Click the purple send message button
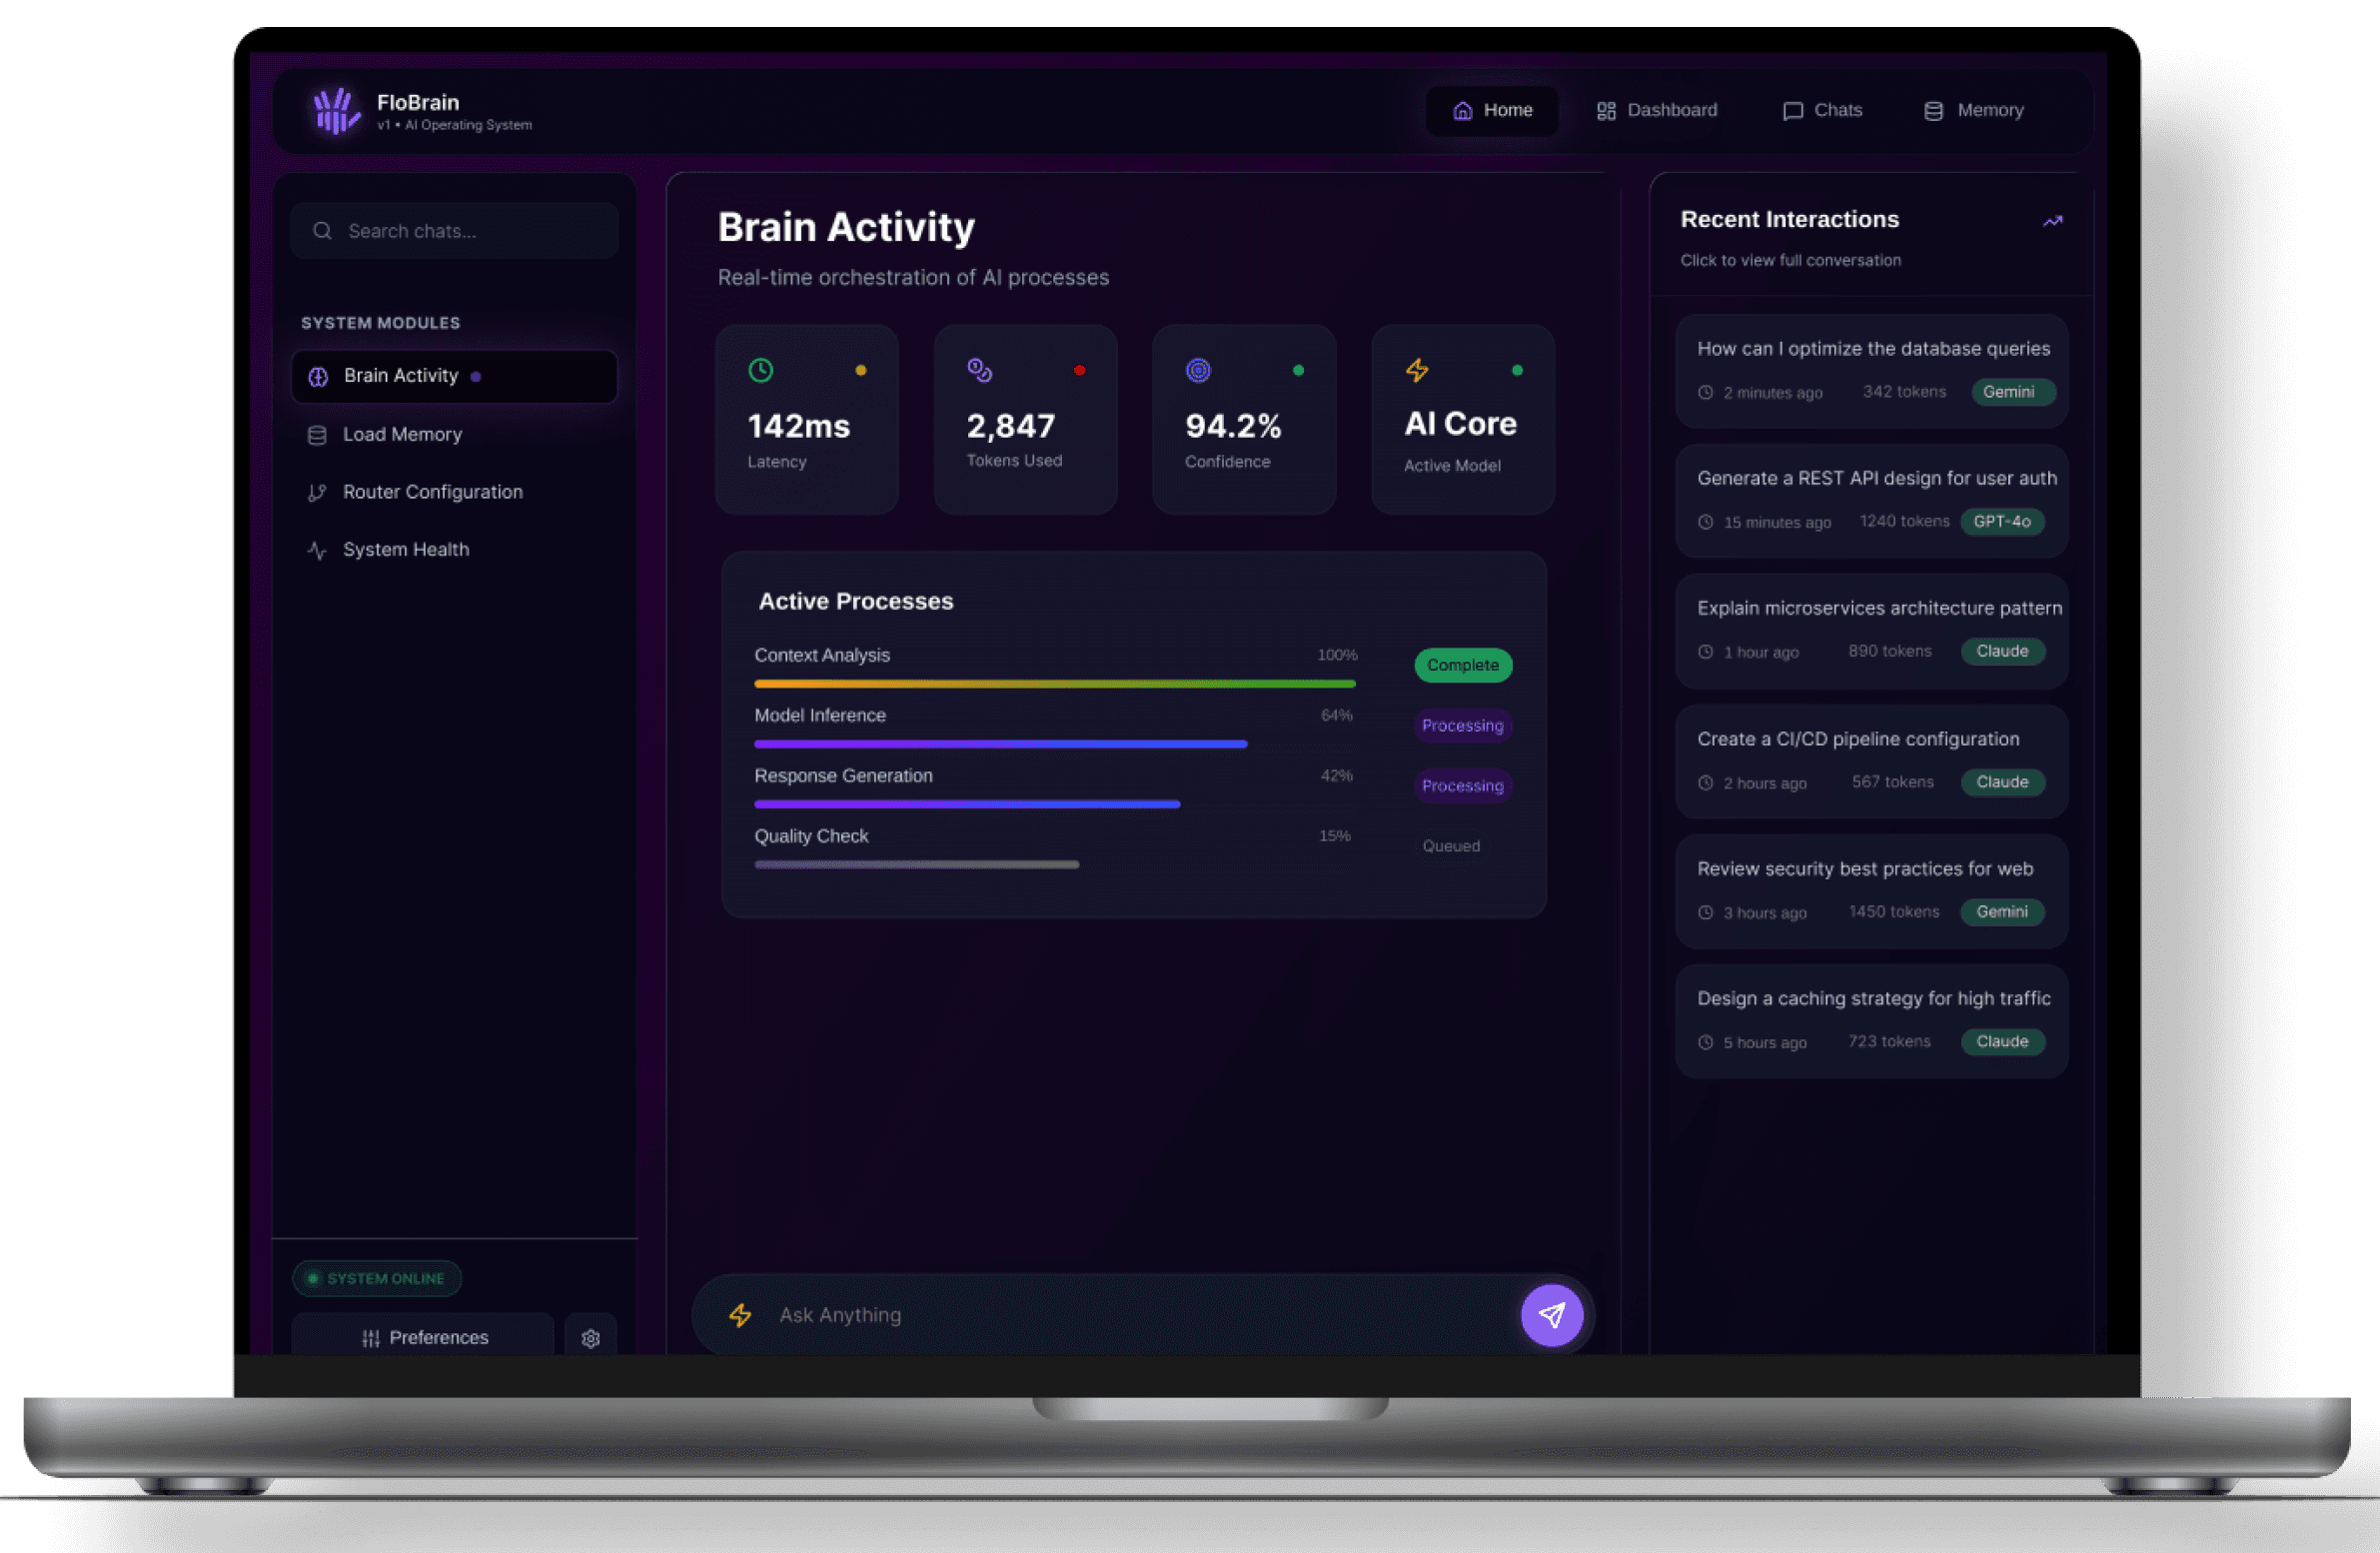The image size is (2380, 1553). 1551,1315
